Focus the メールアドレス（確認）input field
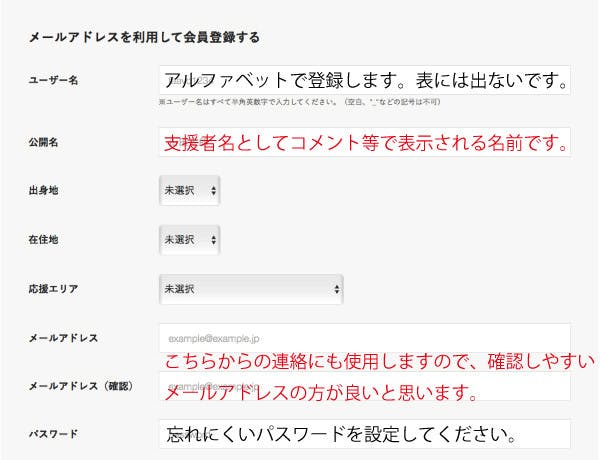 point(364,386)
